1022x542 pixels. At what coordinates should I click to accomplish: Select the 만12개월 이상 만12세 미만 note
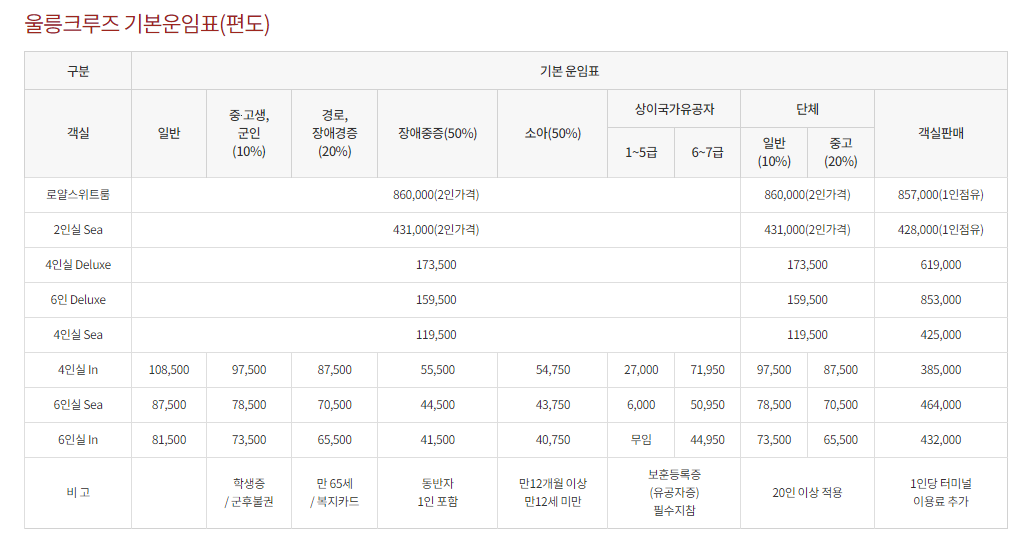(x=553, y=492)
